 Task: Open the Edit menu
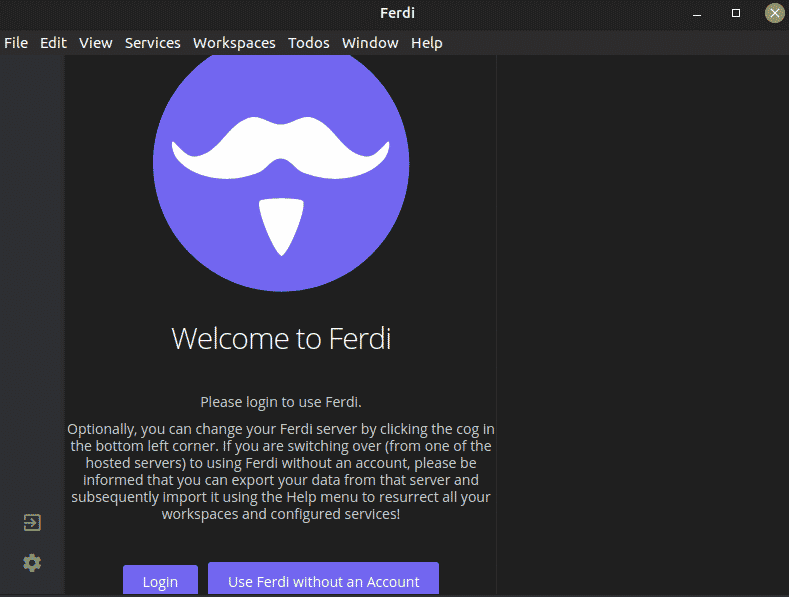53,43
